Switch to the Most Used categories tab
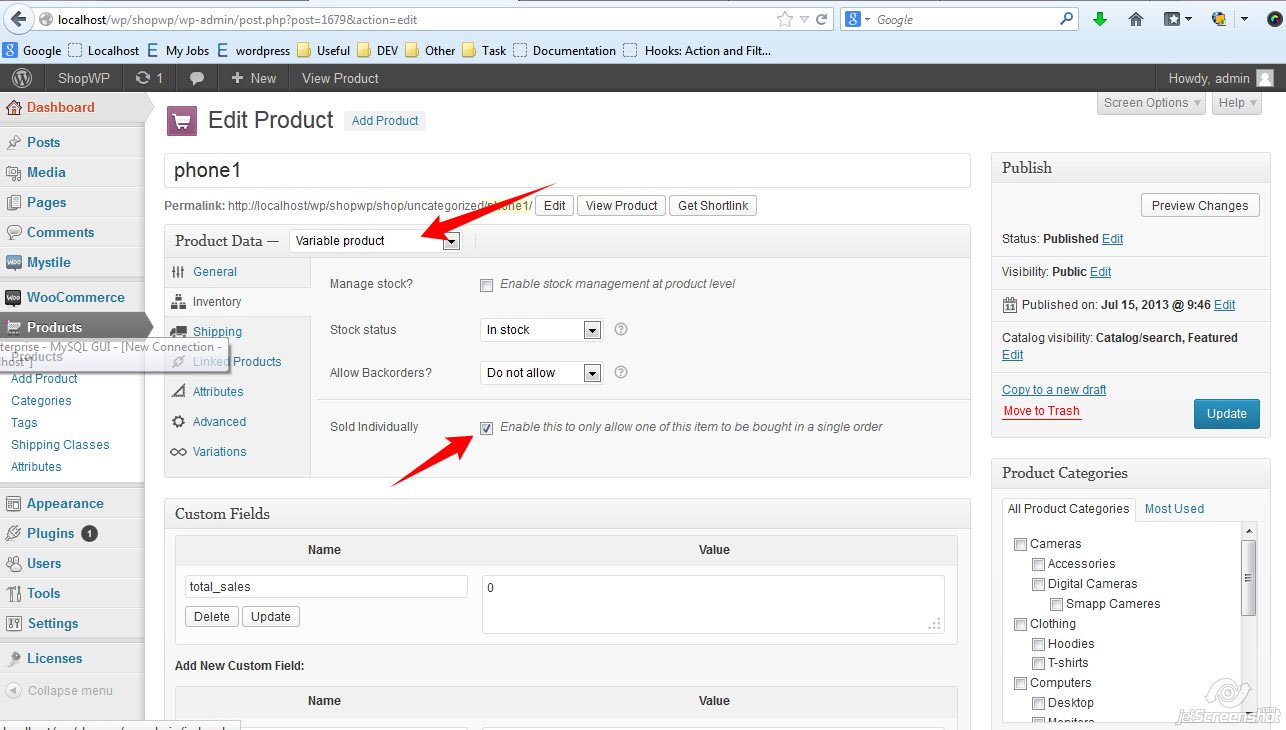The image size is (1286, 730). [1174, 509]
